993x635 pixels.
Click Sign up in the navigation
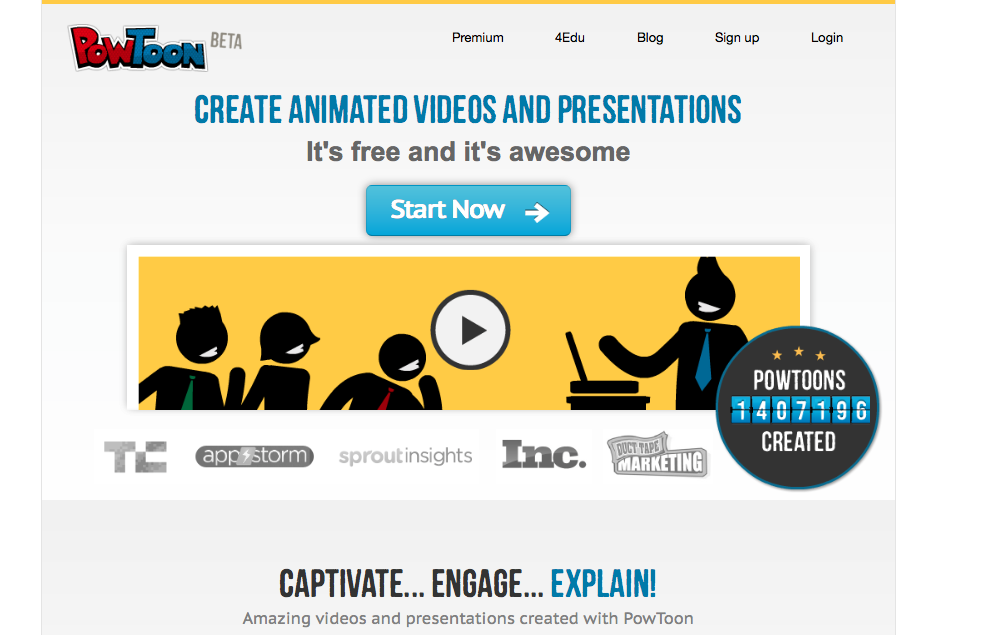point(737,38)
